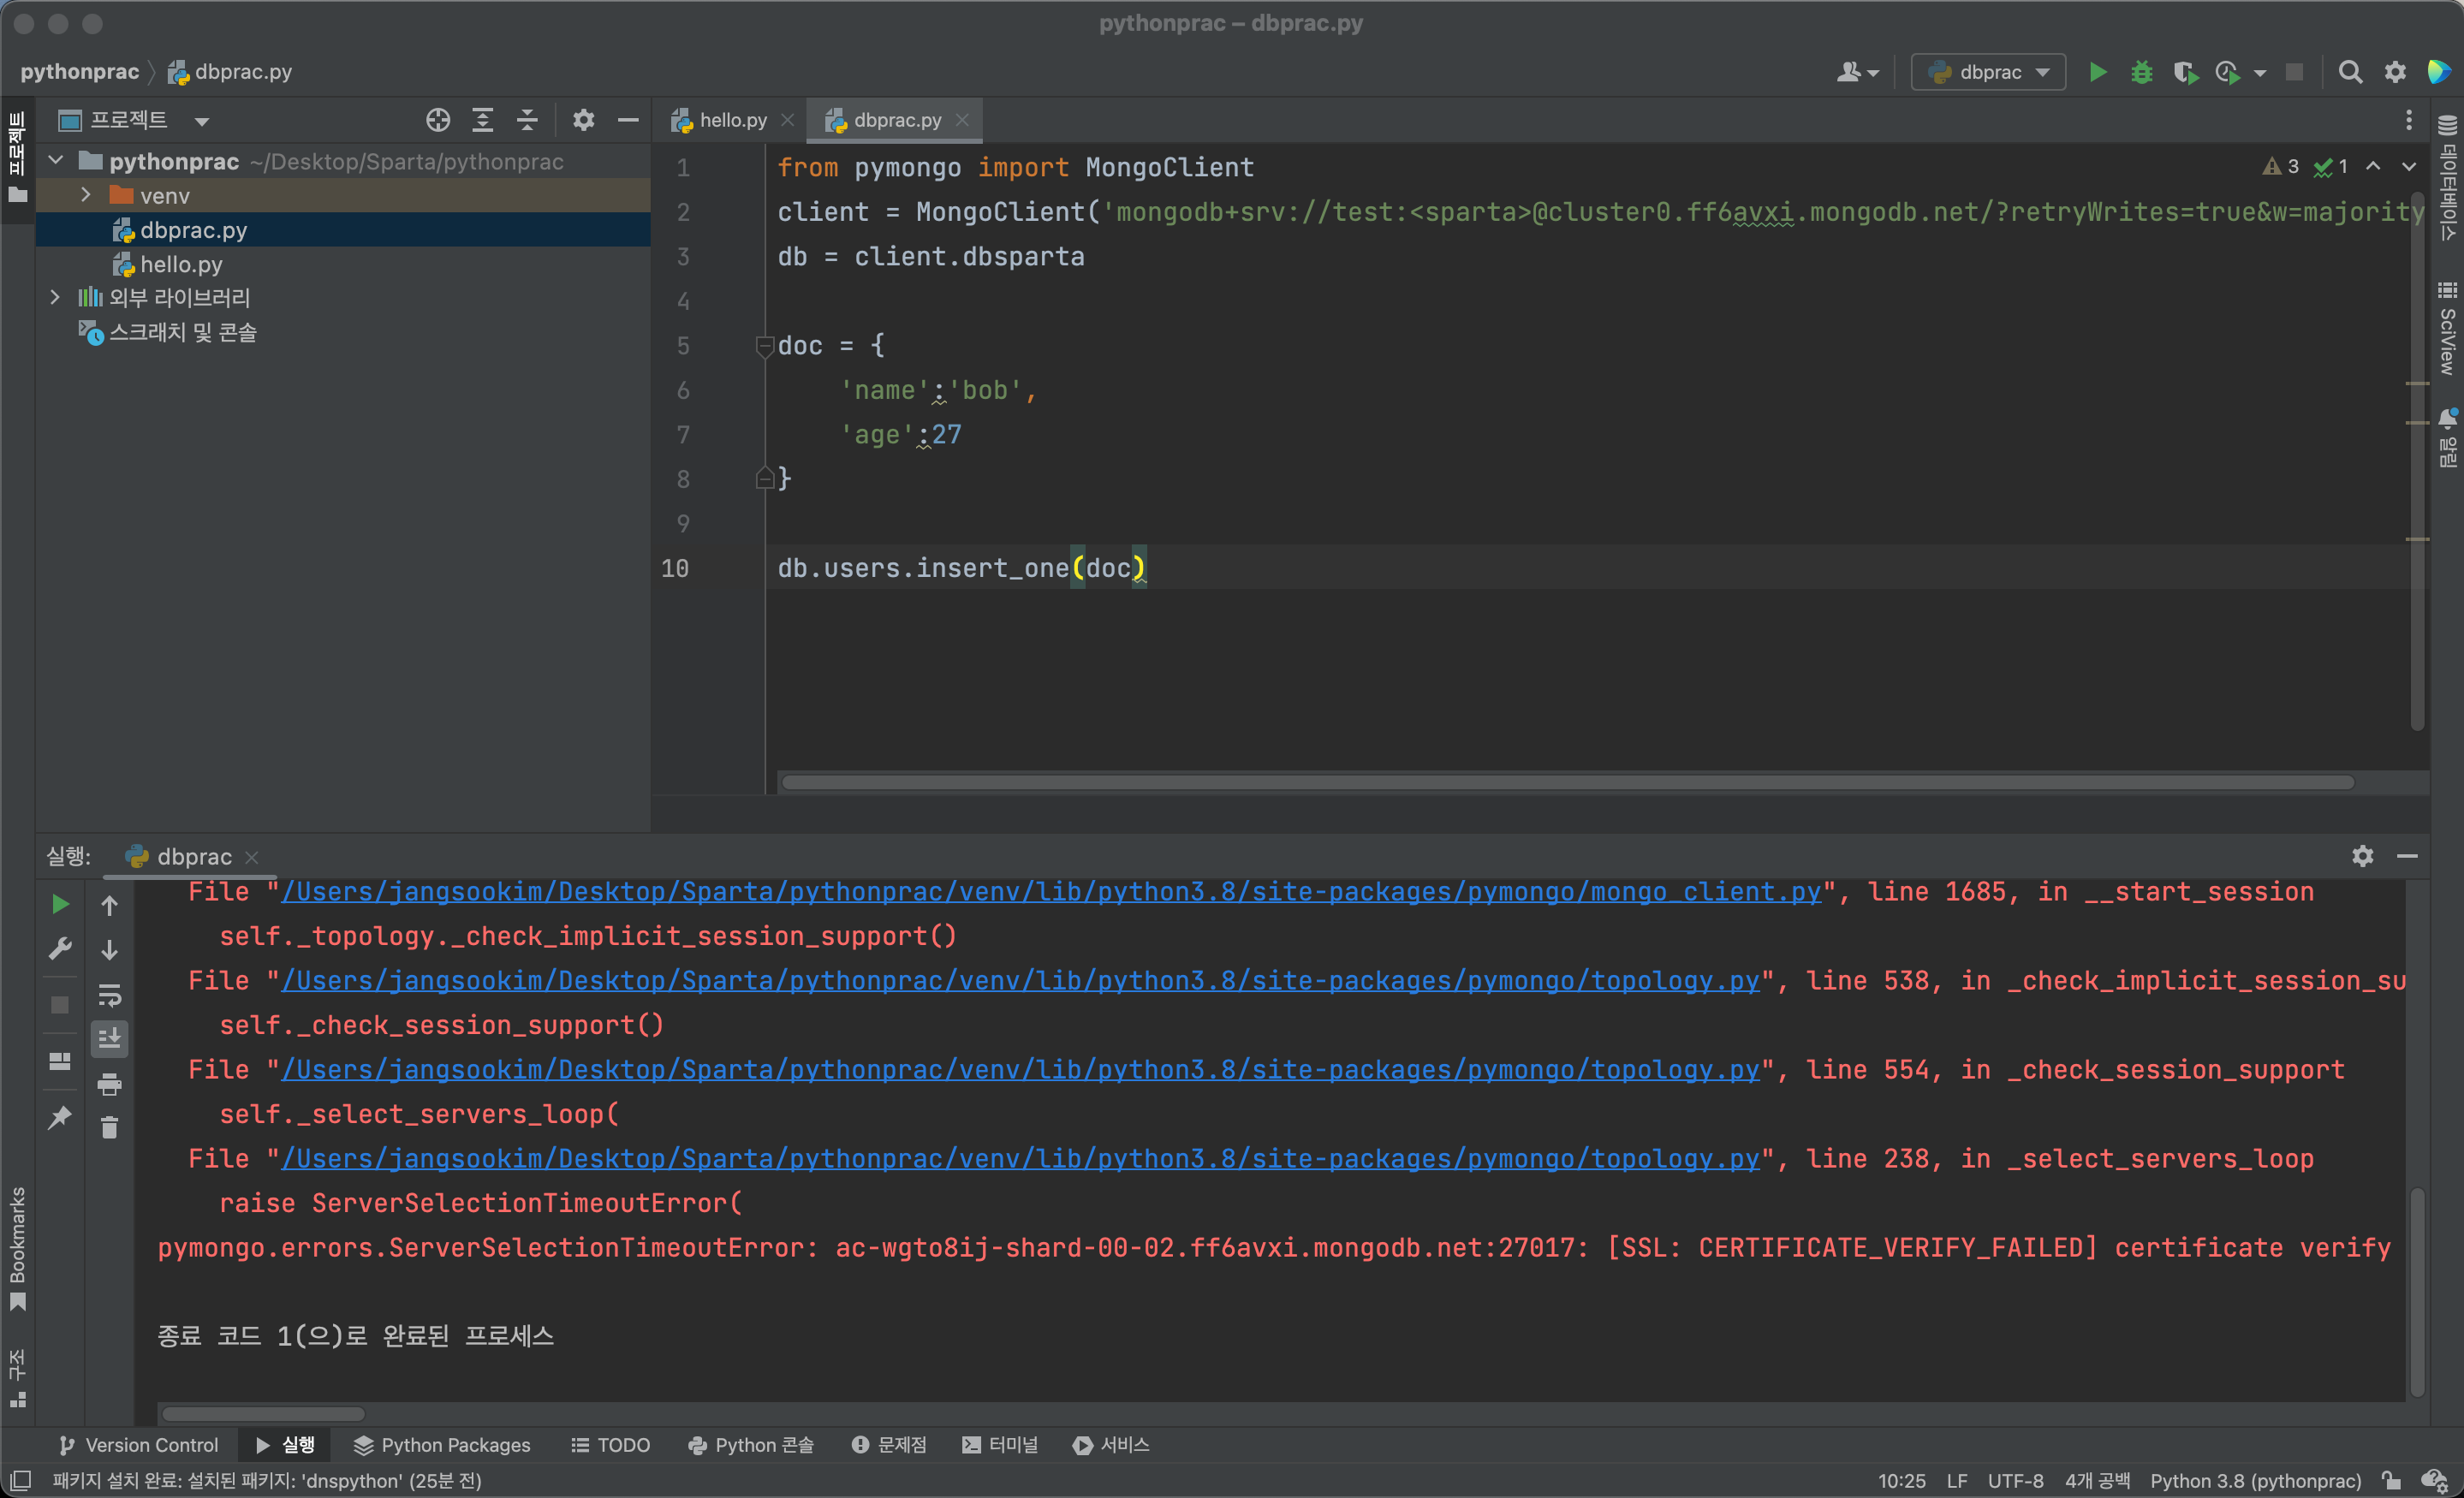Expand external libraries node
The height and width of the screenshot is (1498, 2464).
click(x=56, y=297)
